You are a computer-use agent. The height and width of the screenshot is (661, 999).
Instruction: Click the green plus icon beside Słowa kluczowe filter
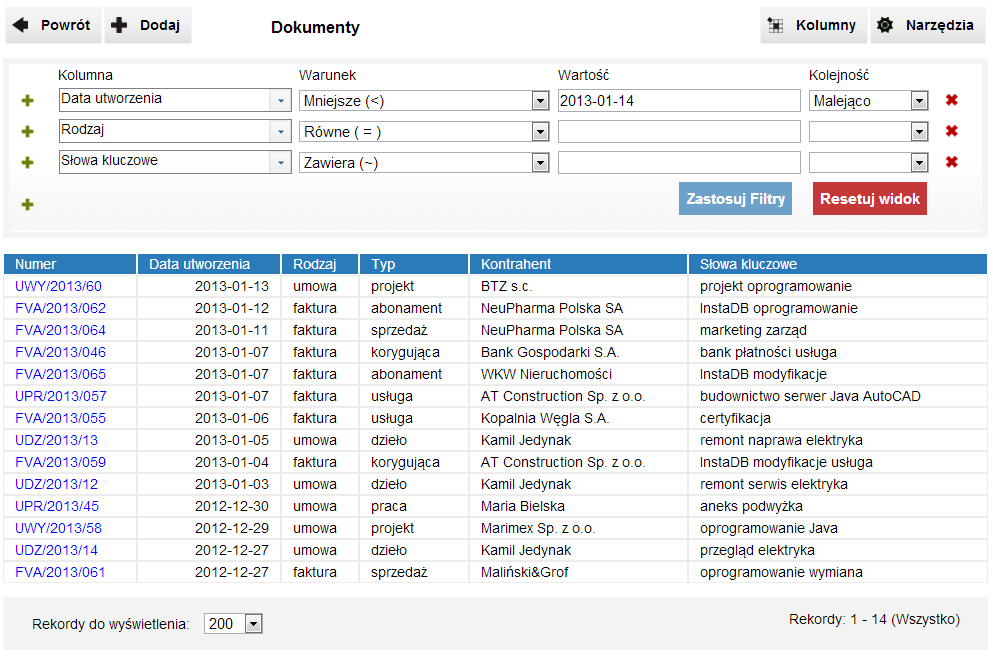tap(28, 163)
